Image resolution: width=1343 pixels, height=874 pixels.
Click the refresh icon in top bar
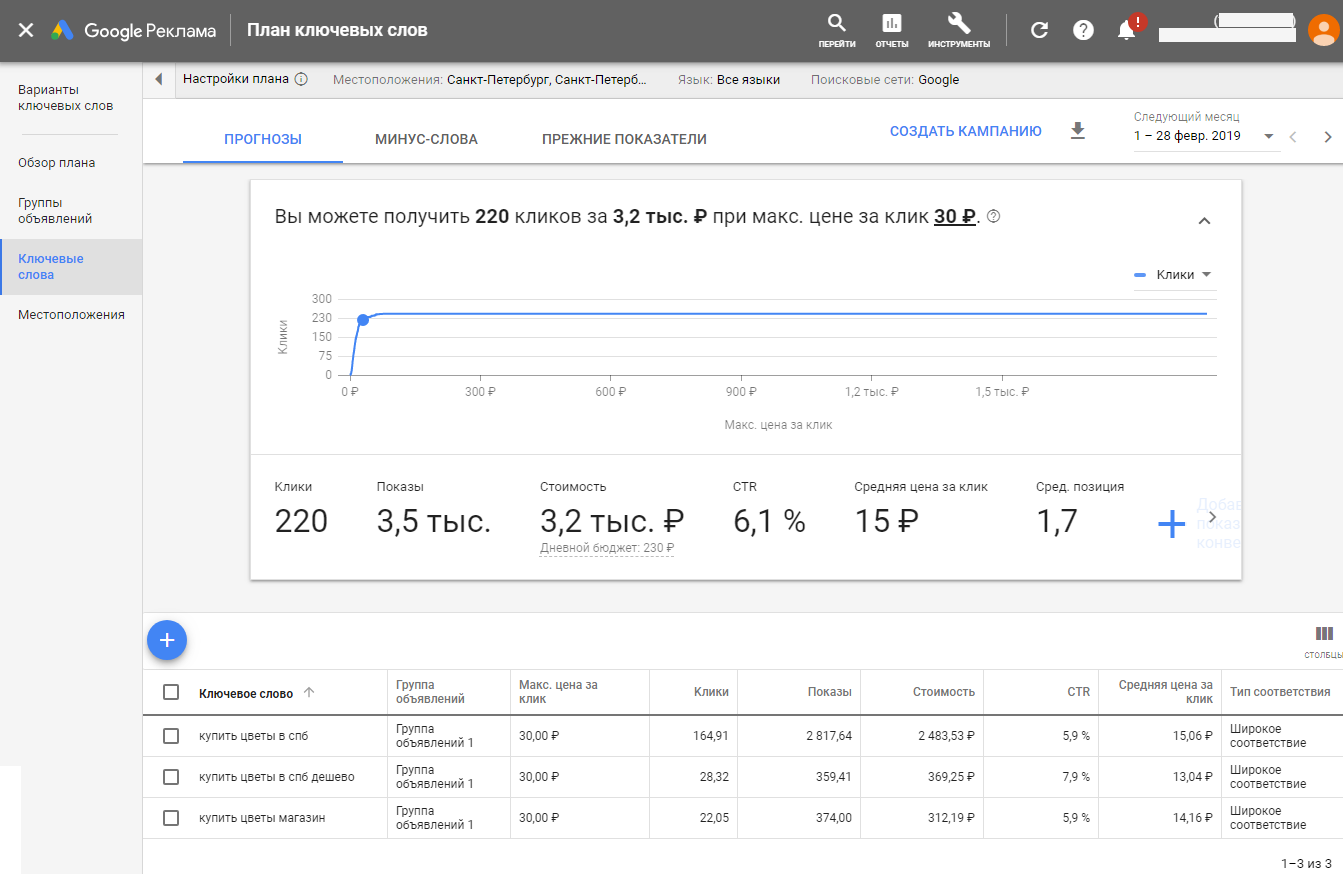coord(1039,30)
